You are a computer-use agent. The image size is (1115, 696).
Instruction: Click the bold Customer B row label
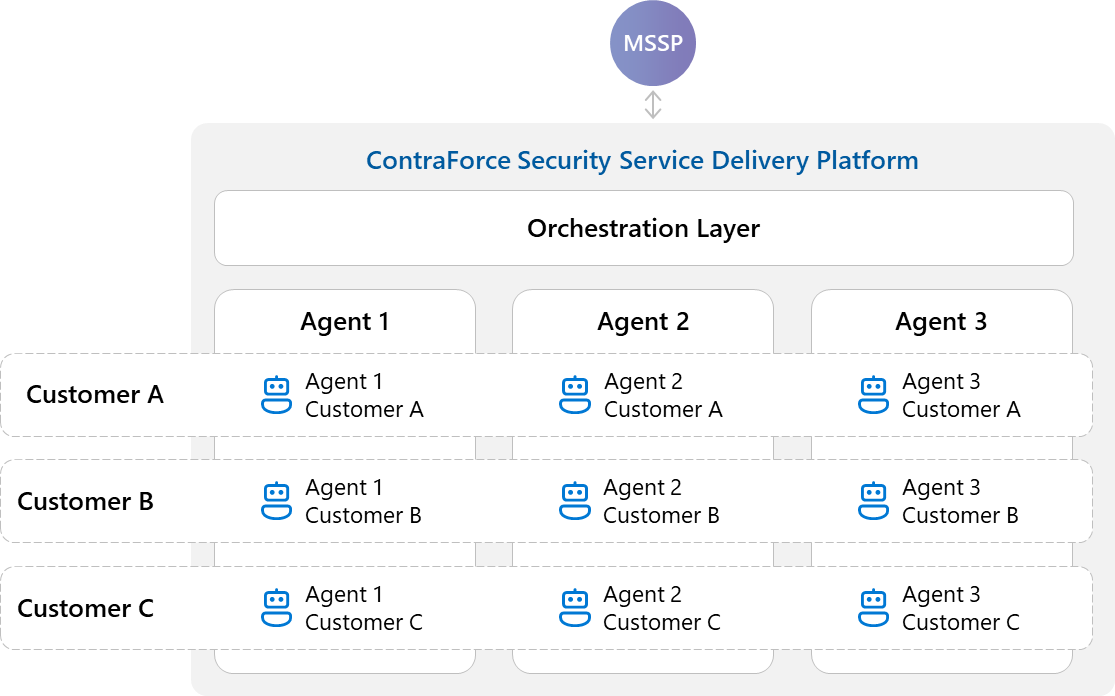coord(85,502)
